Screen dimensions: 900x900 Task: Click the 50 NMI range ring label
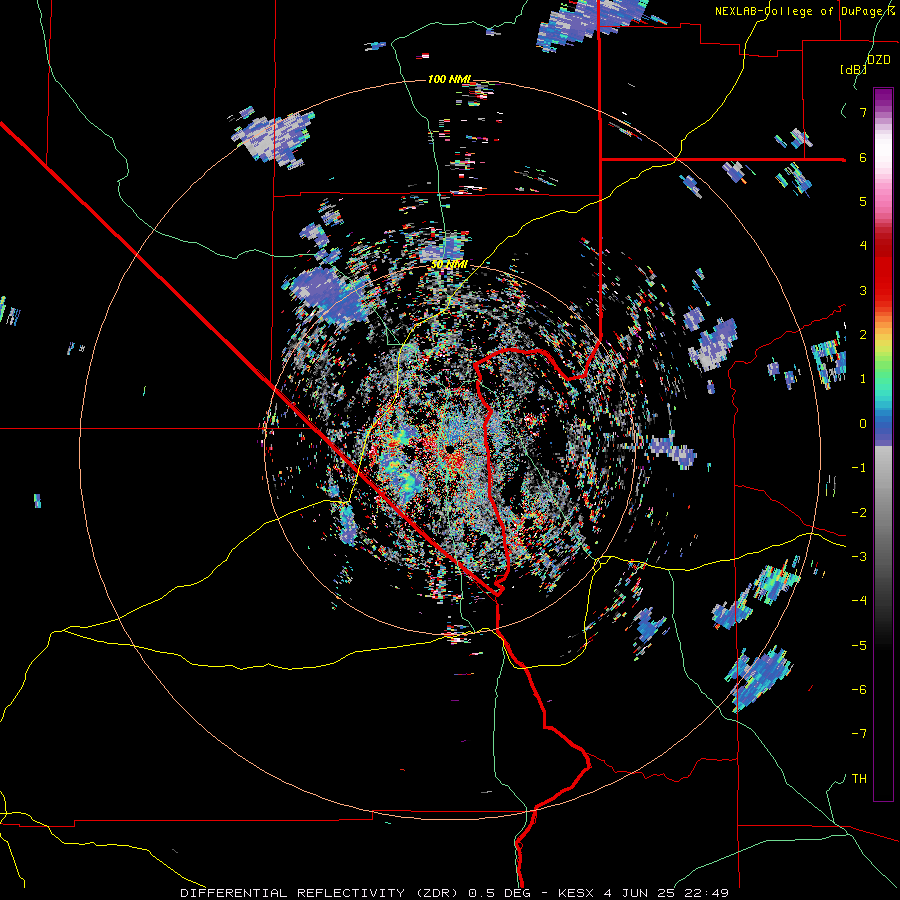[x=449, y=265]
